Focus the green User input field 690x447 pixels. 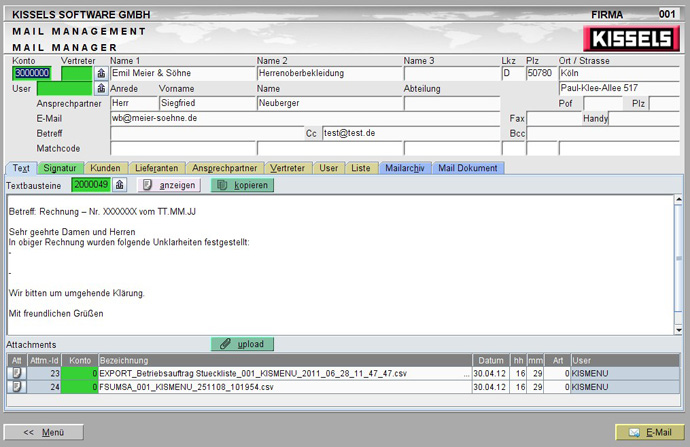pyautogui.click(x=65, y=89)
